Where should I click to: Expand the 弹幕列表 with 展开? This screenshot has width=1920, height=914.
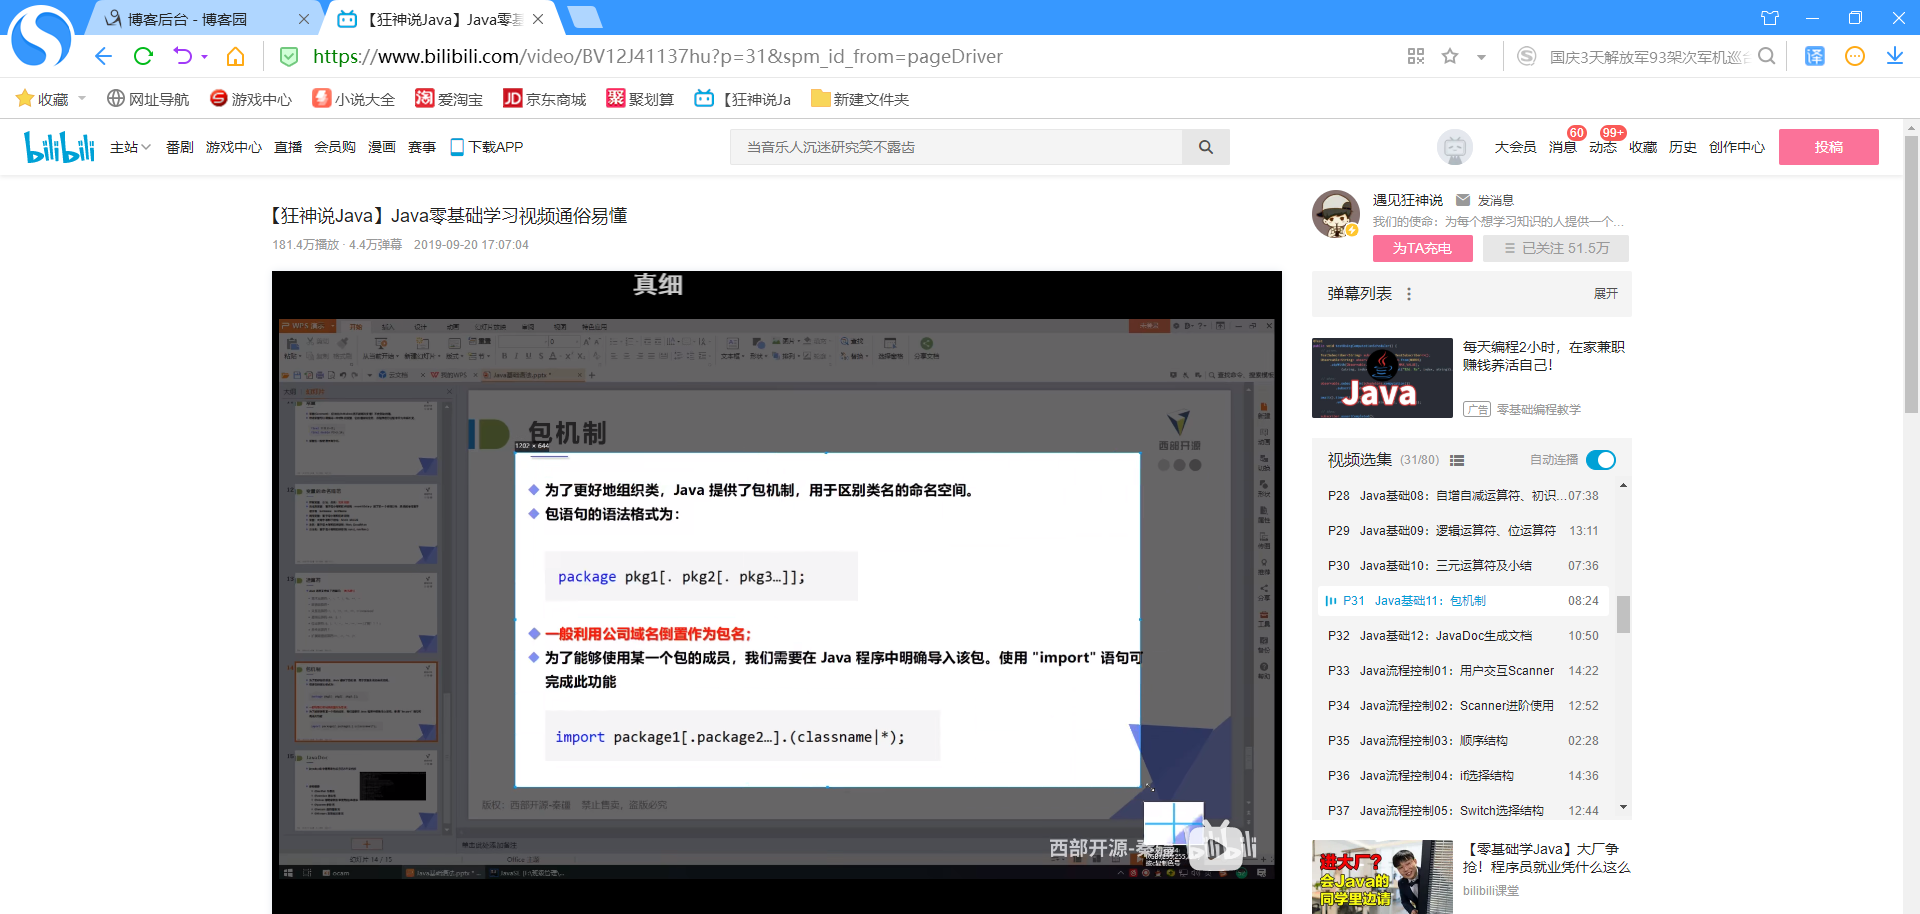pyautogui.click(x=1605, y=294)
